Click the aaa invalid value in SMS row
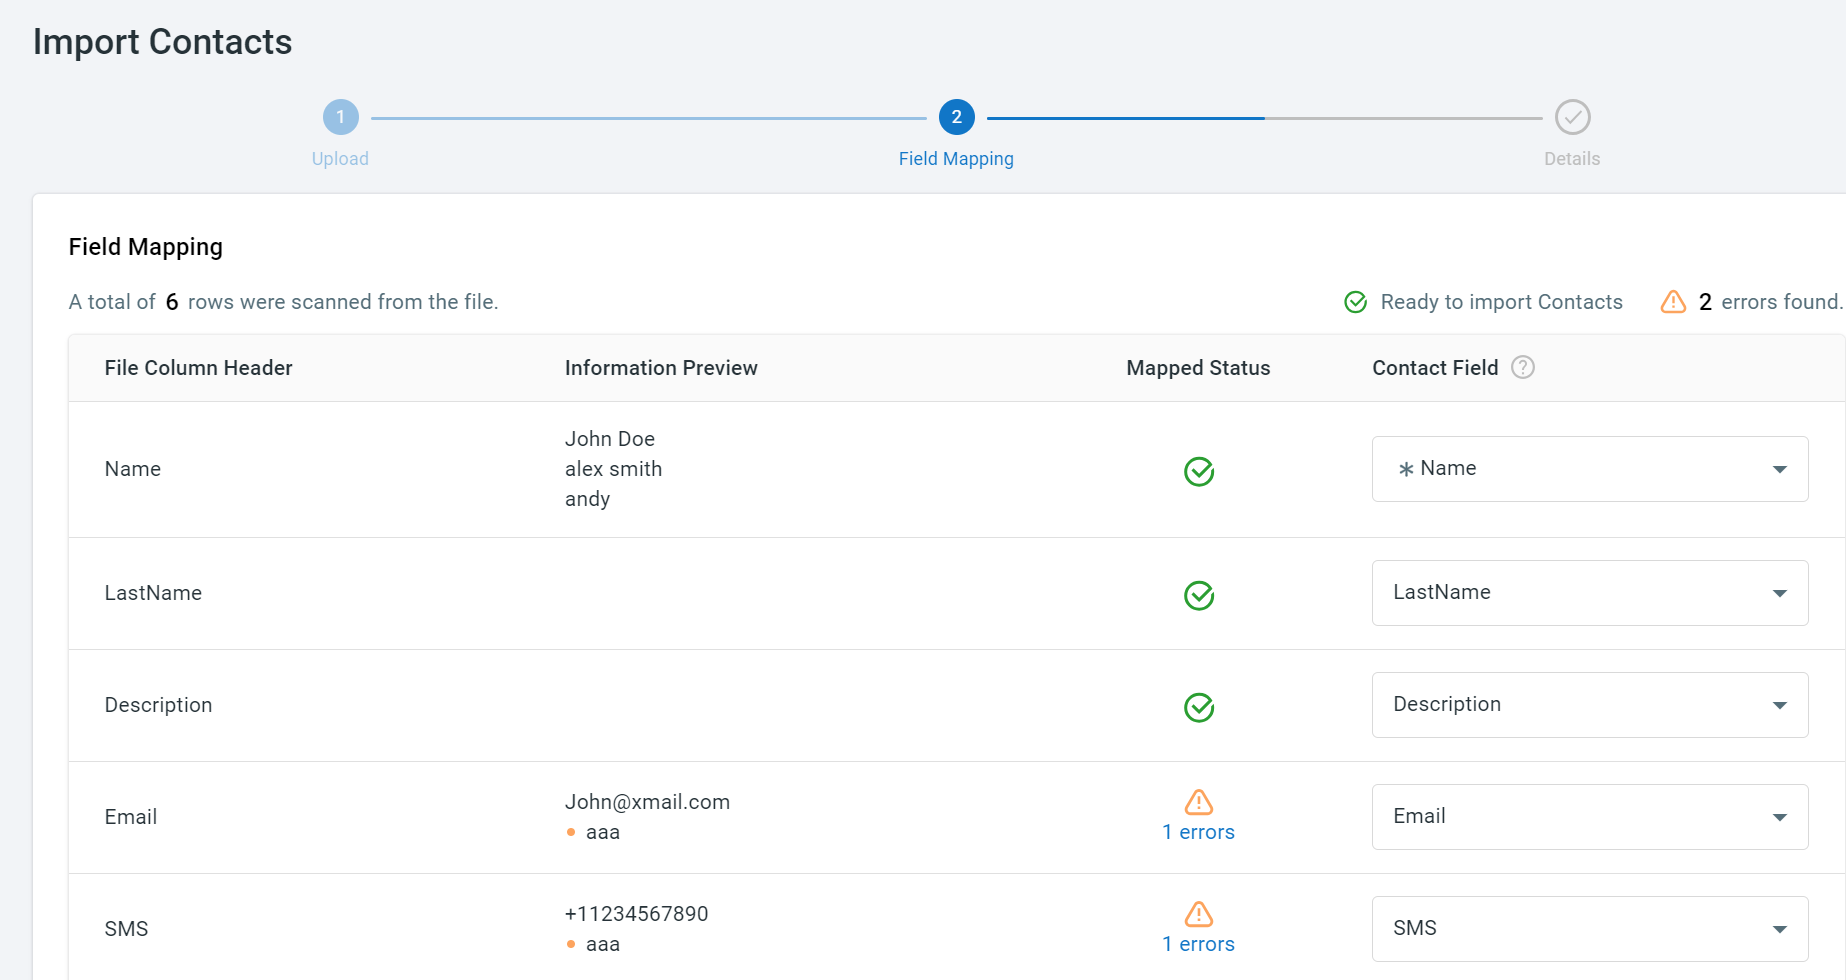Screen dimensions: 1846x980 point(603,944)
